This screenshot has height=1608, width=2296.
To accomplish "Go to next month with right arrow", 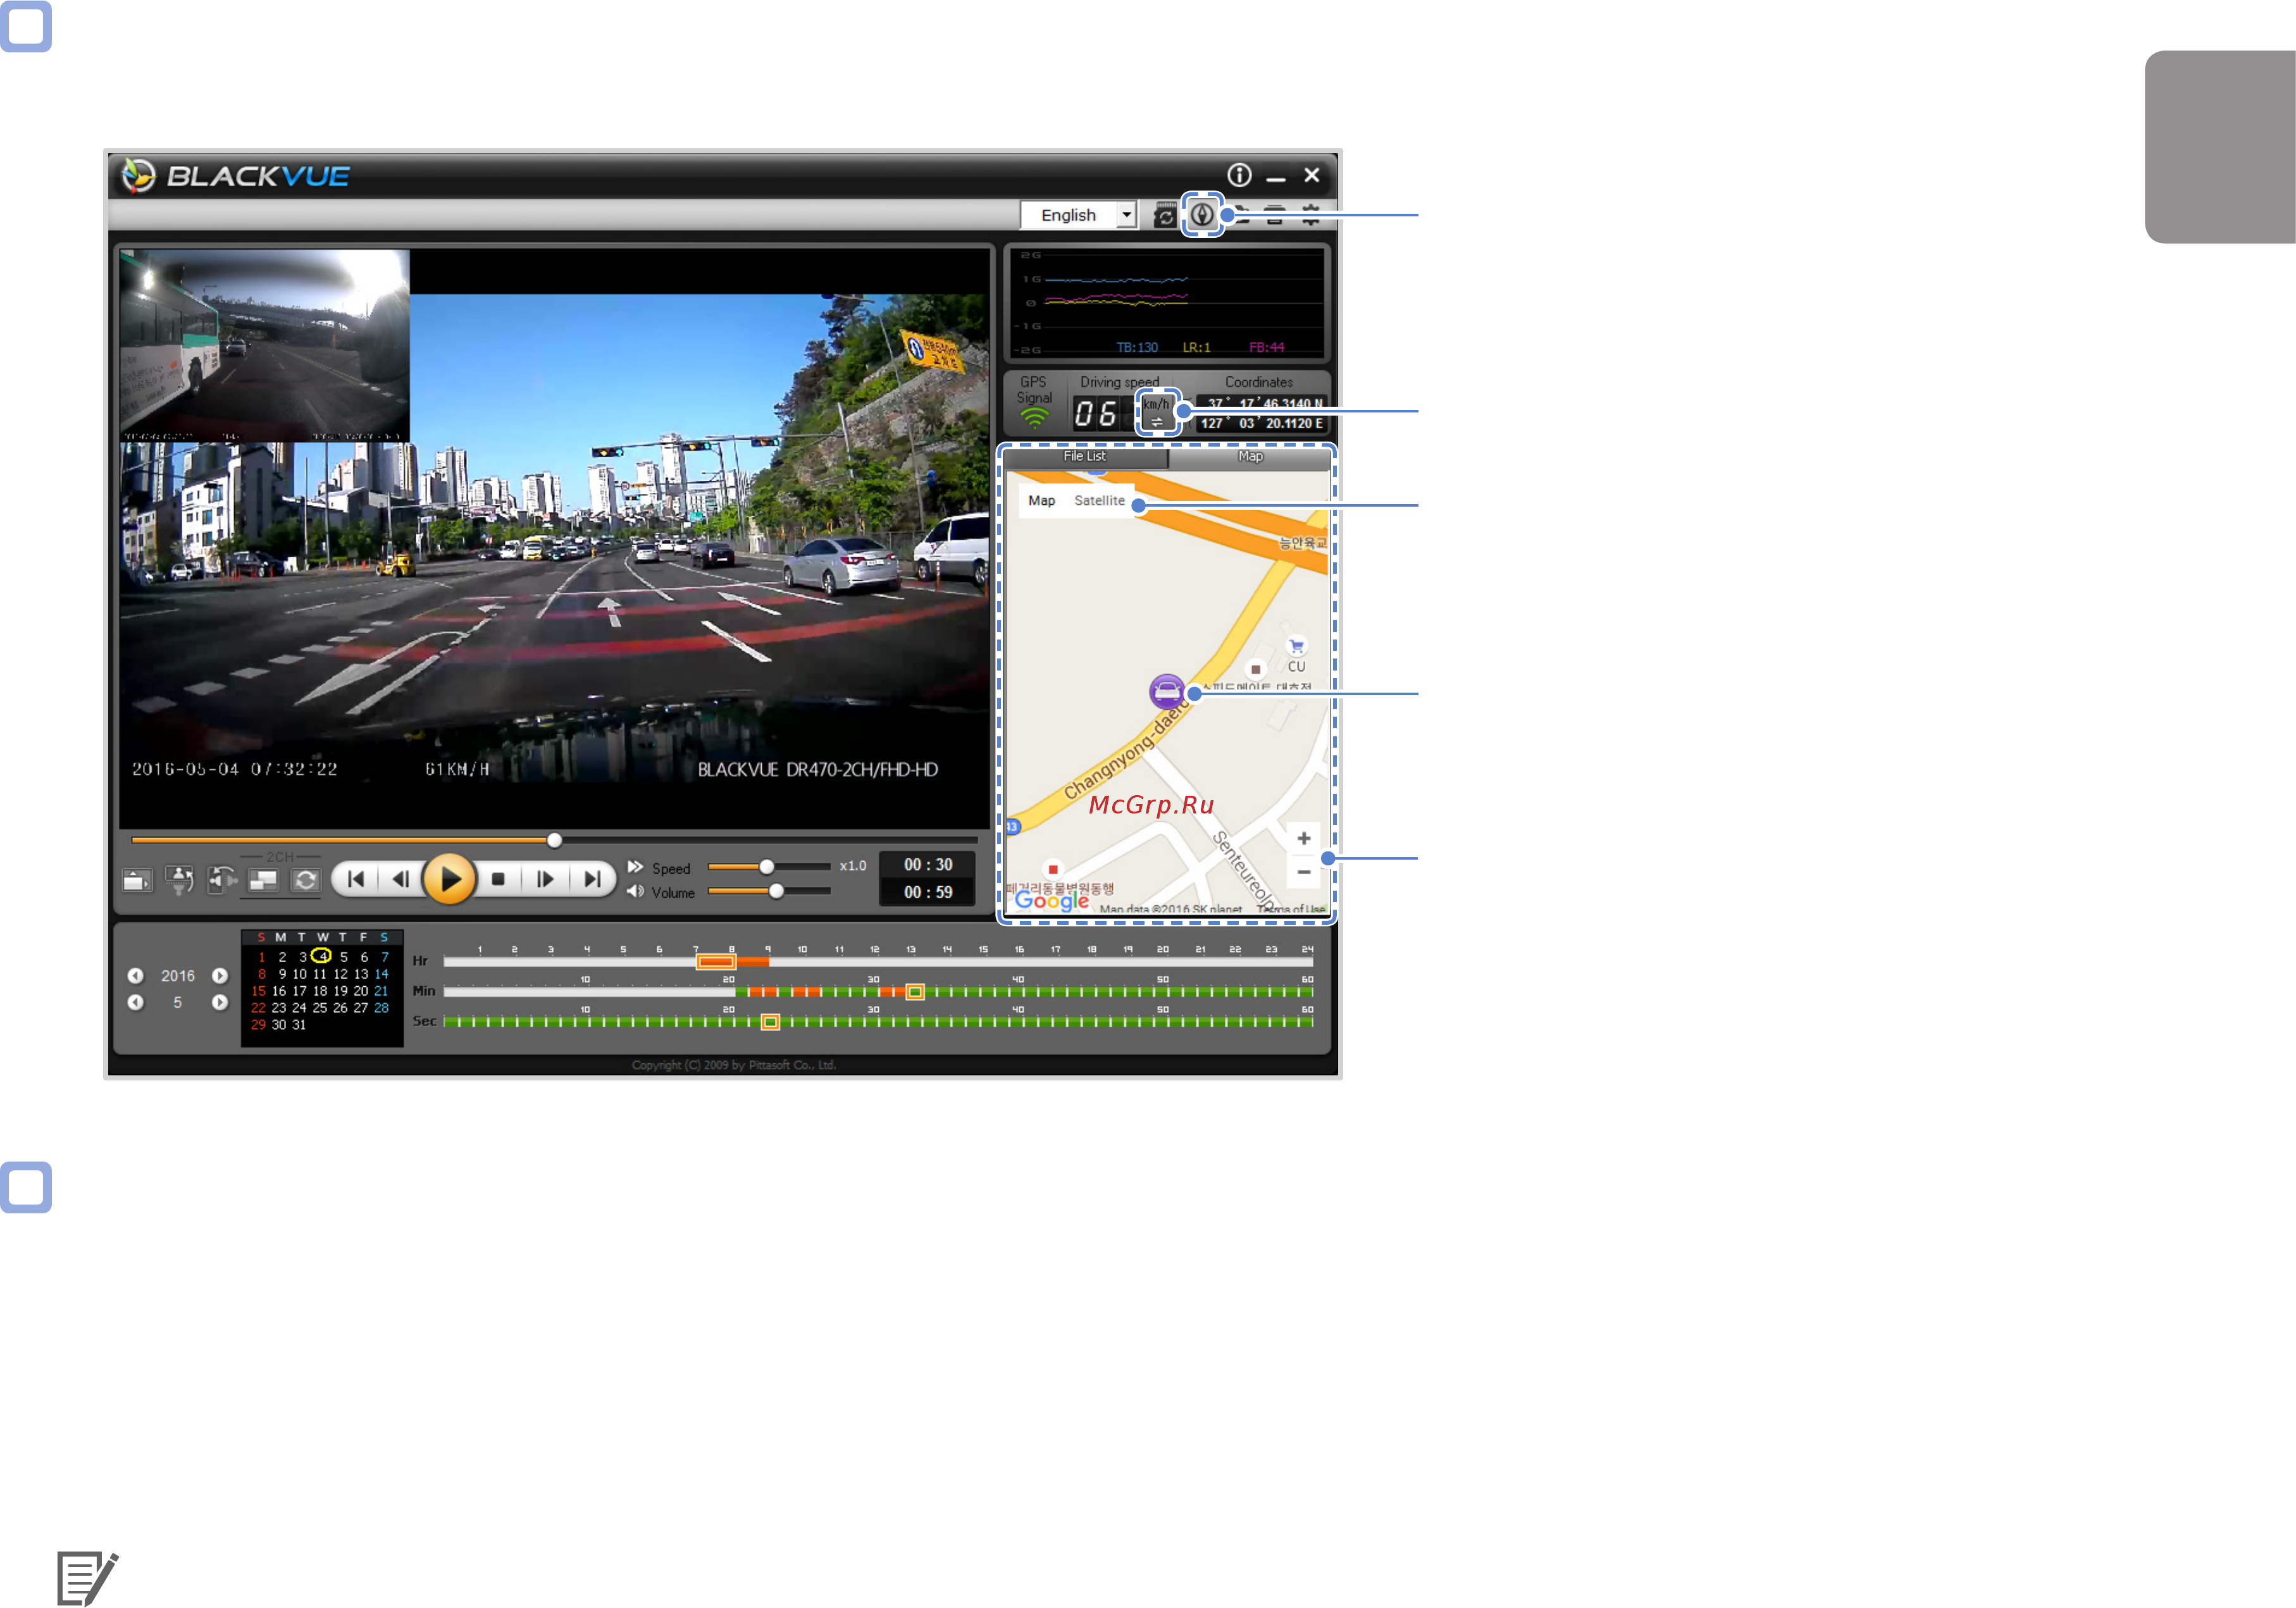I will [x=220, y=1002].
